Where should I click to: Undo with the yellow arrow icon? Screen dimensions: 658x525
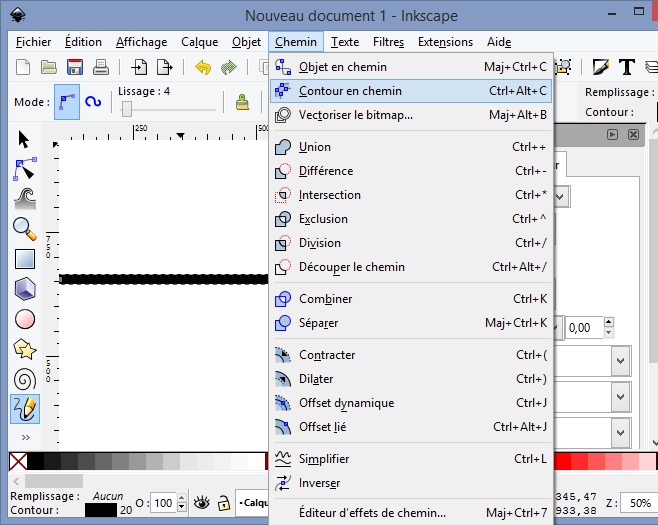(x=203, y=67)
